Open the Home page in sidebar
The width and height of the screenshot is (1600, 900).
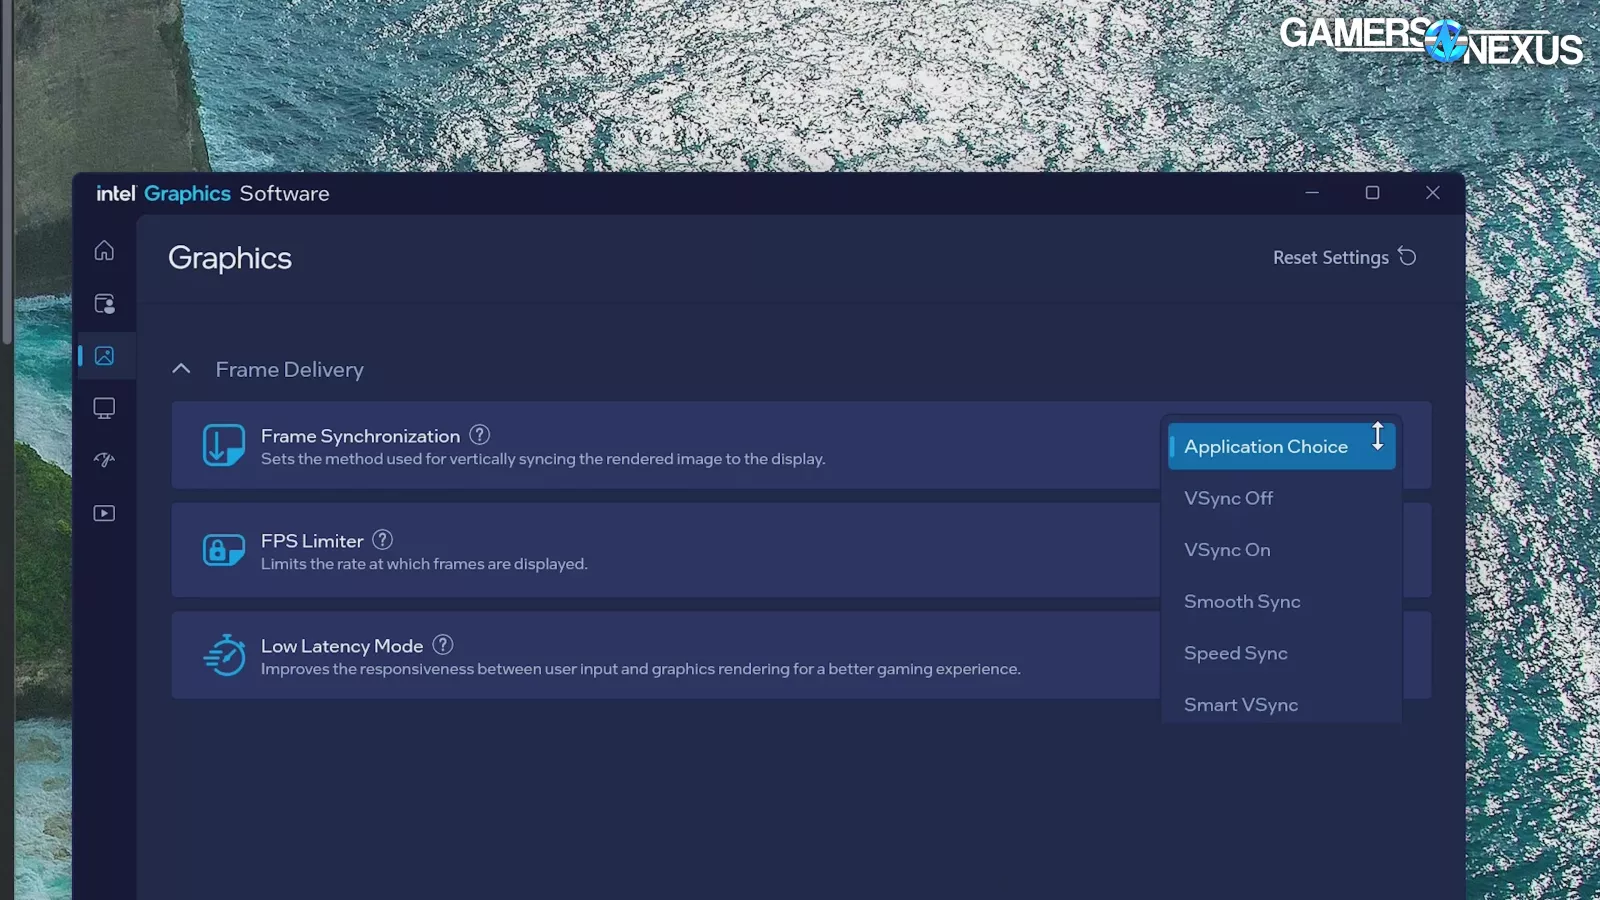click(104, 251)
